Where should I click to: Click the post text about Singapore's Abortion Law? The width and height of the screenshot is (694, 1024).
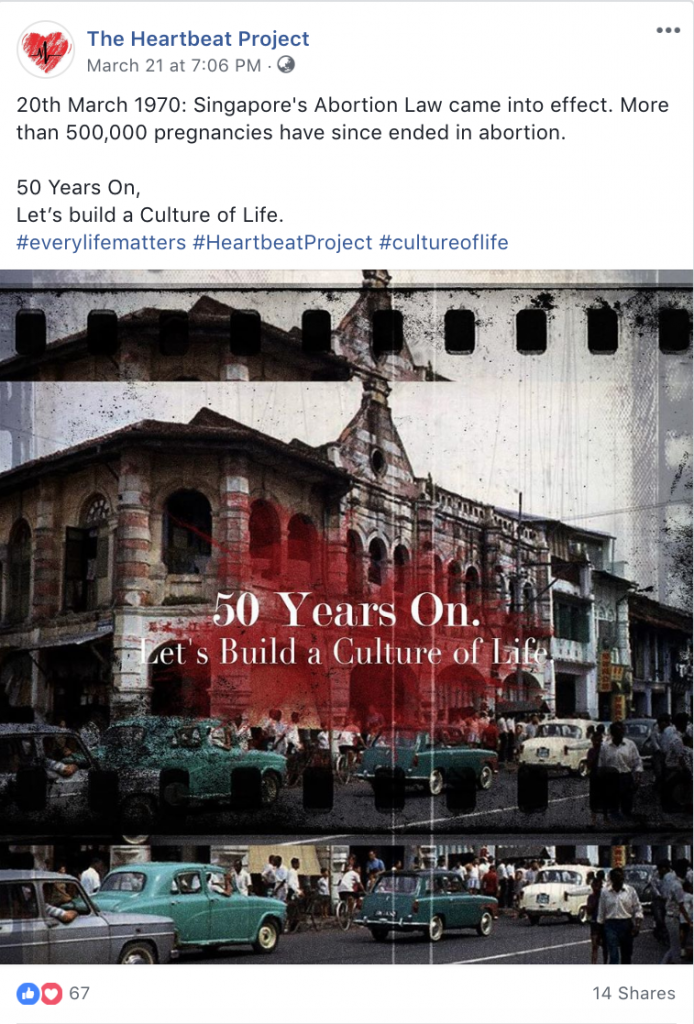coord(343,118)
